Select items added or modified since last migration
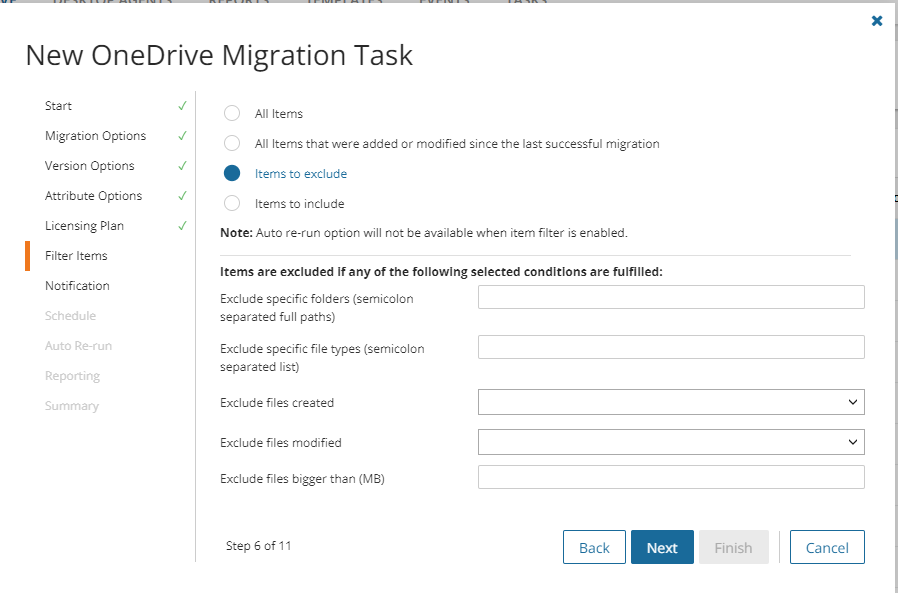898x593 pixels. point(232,143)
